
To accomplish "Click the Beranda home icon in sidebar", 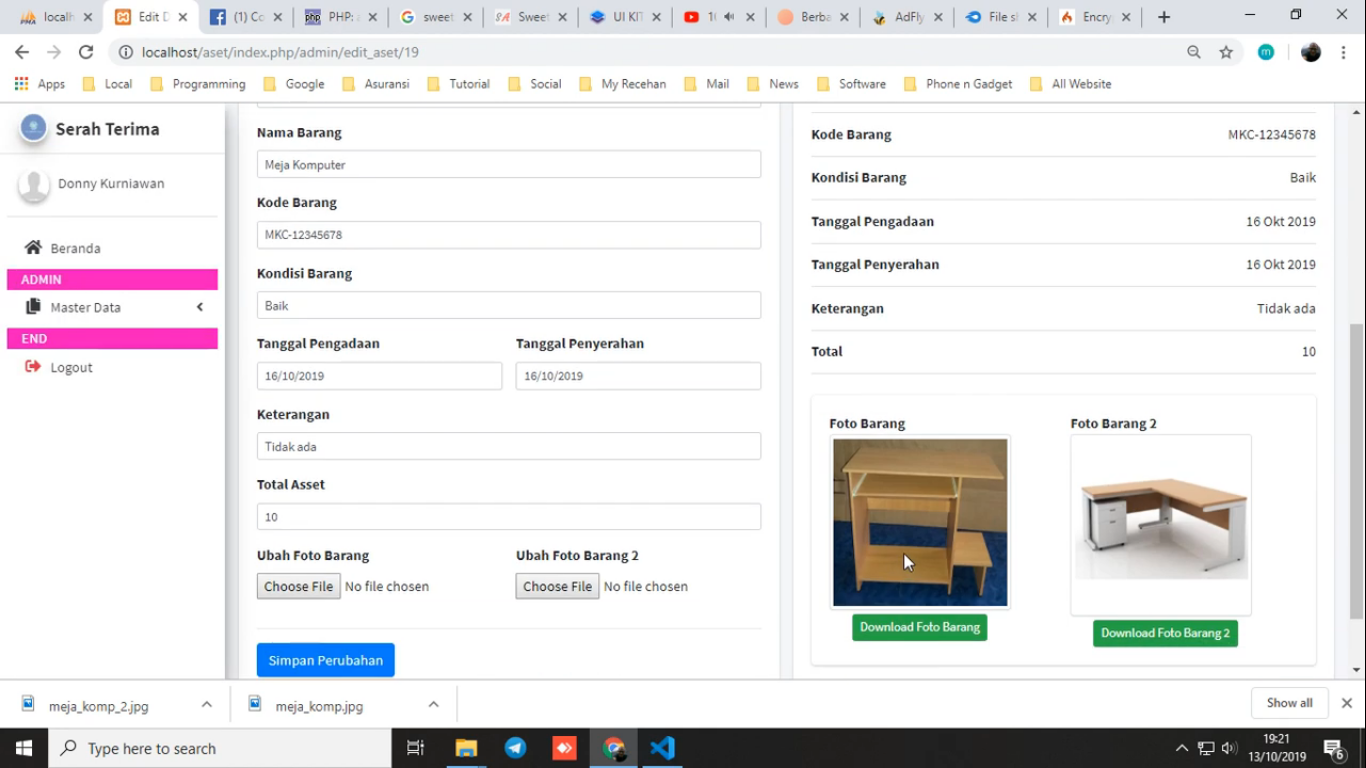I will point(34,248).
